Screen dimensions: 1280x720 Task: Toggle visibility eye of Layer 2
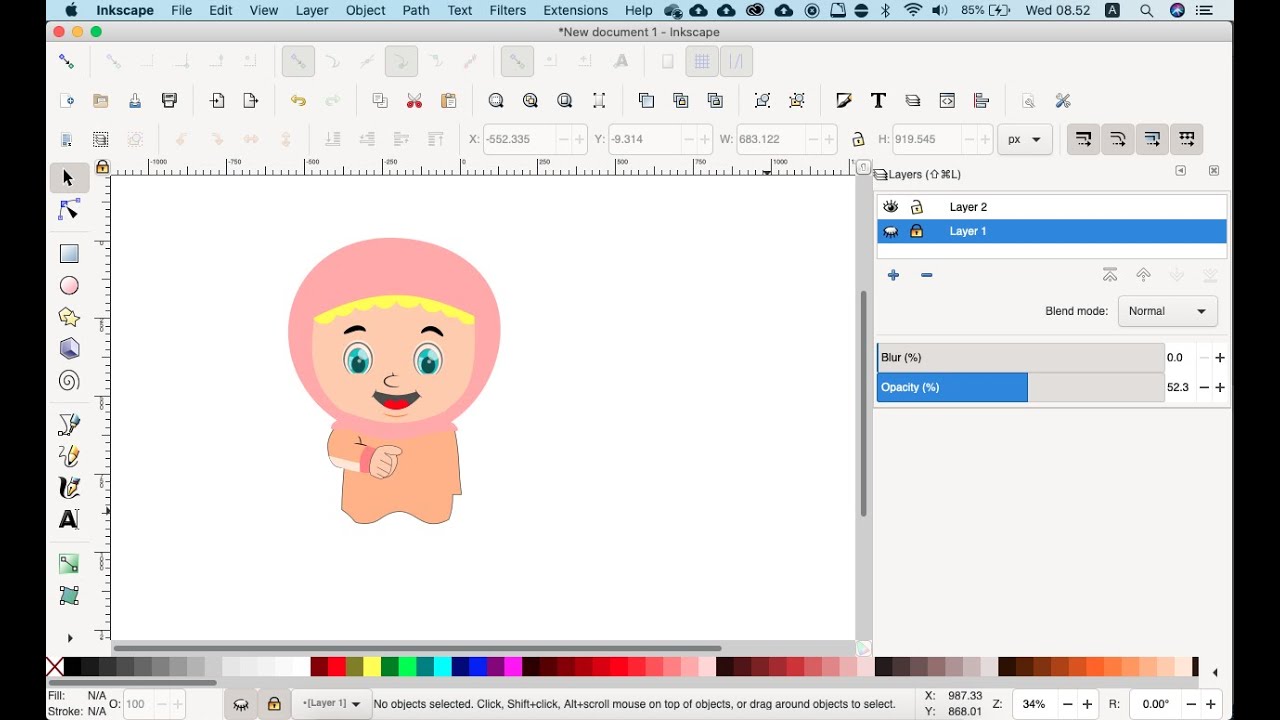coord(890,207)
